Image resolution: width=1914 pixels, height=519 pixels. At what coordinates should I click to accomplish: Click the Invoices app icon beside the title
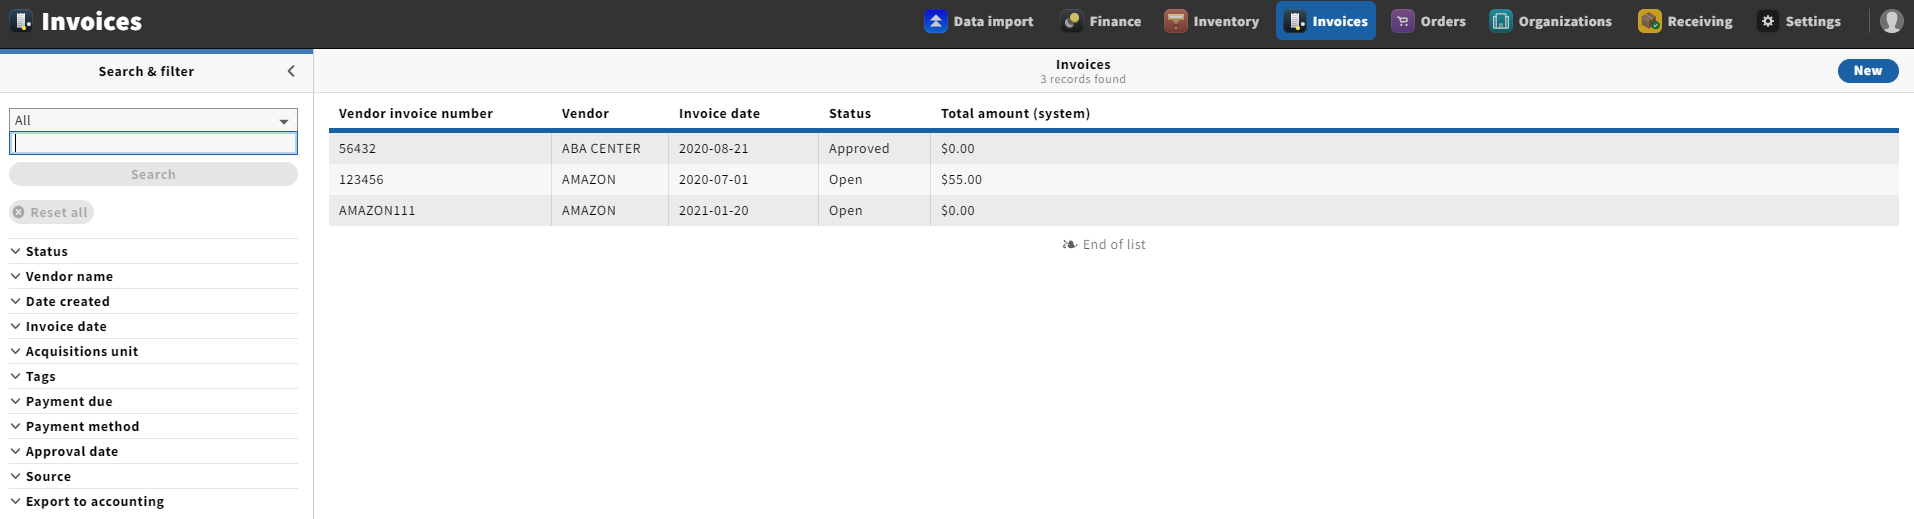[21, 21]
